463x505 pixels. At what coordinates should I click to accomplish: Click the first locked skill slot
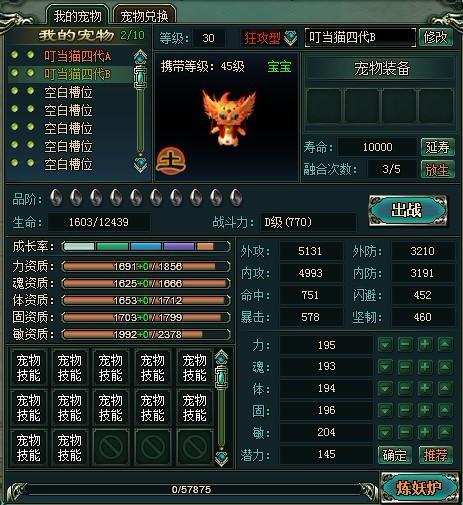111,447
